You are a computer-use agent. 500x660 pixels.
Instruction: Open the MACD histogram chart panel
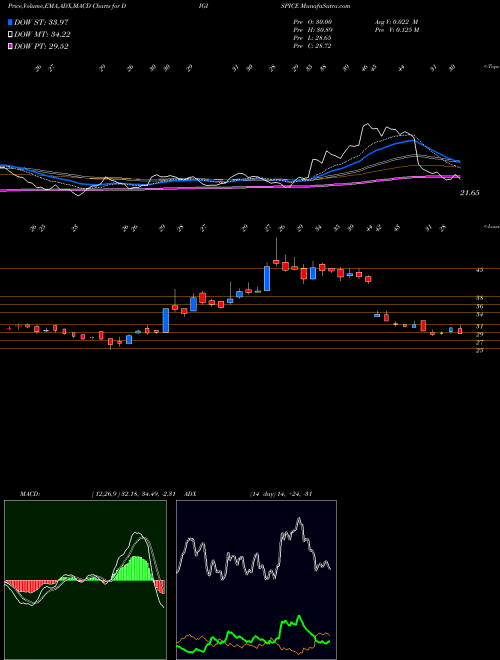[x=85, y=580]
